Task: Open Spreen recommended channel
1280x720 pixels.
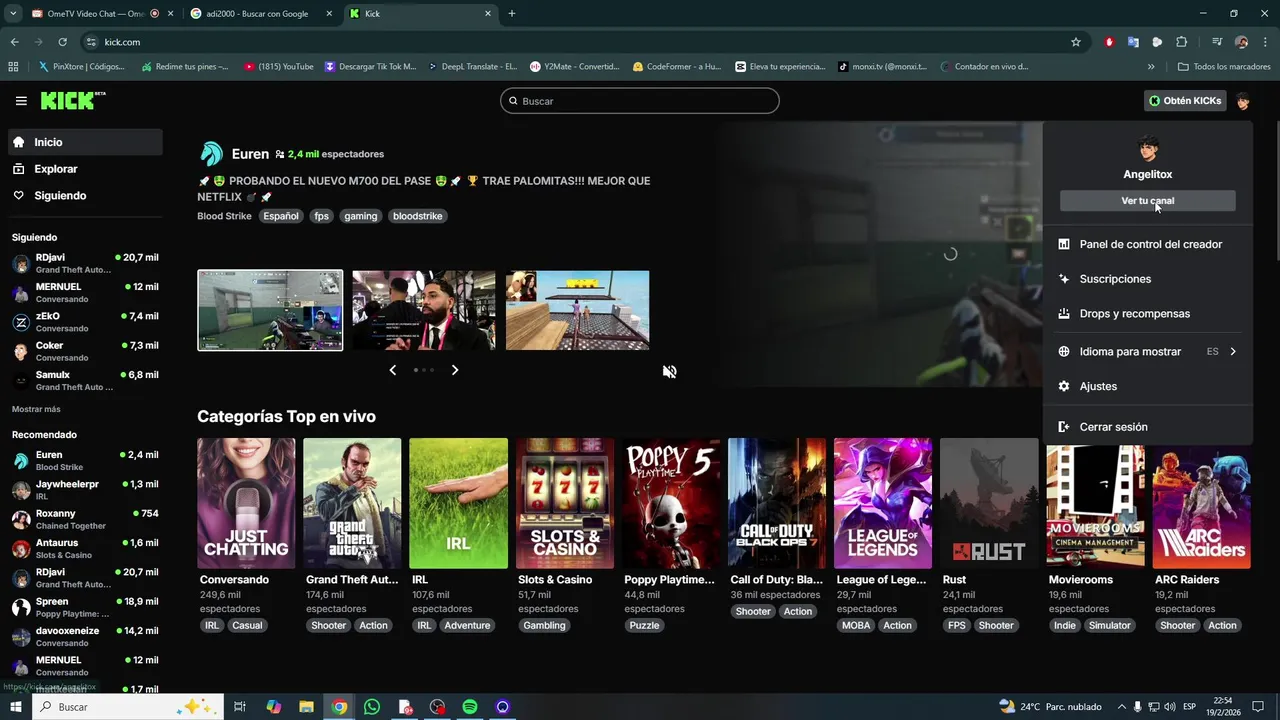Action: coord(85,607)
